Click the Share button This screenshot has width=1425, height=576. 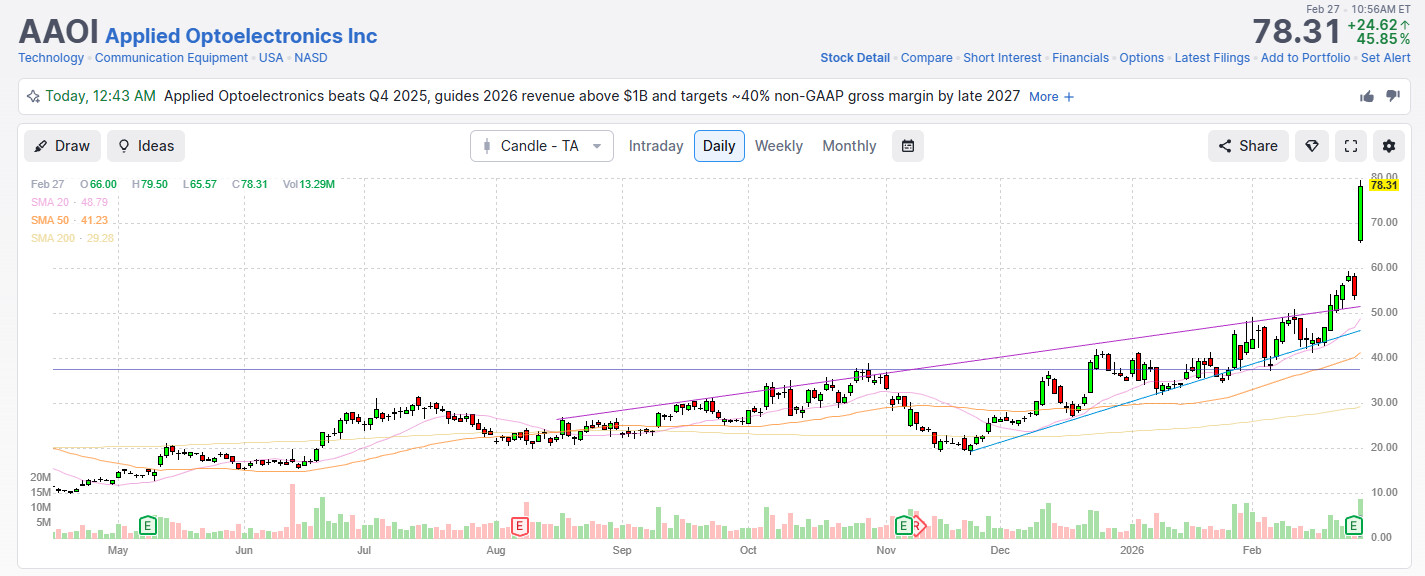tap(1248, 146)
